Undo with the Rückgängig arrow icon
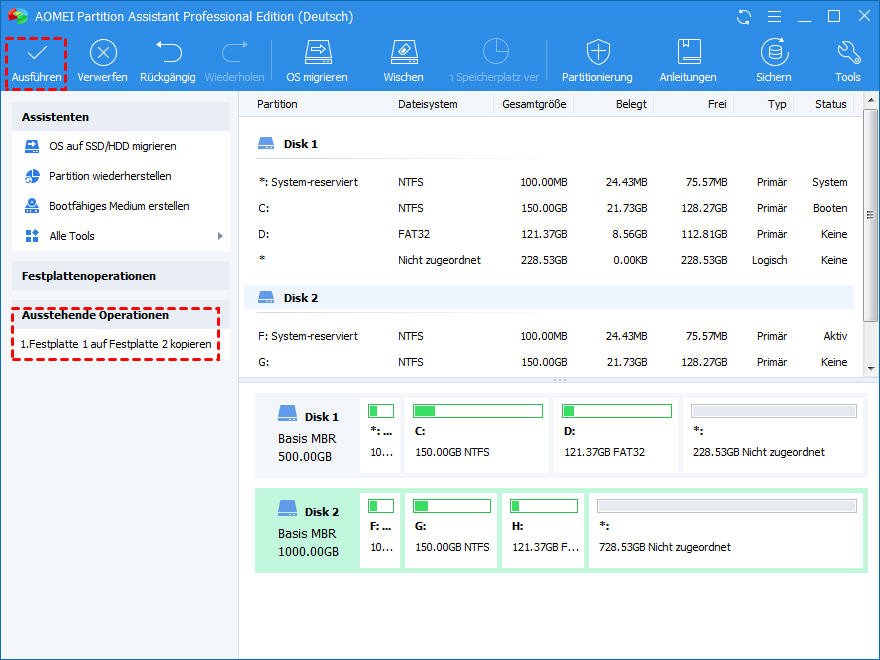 point(168,52)
